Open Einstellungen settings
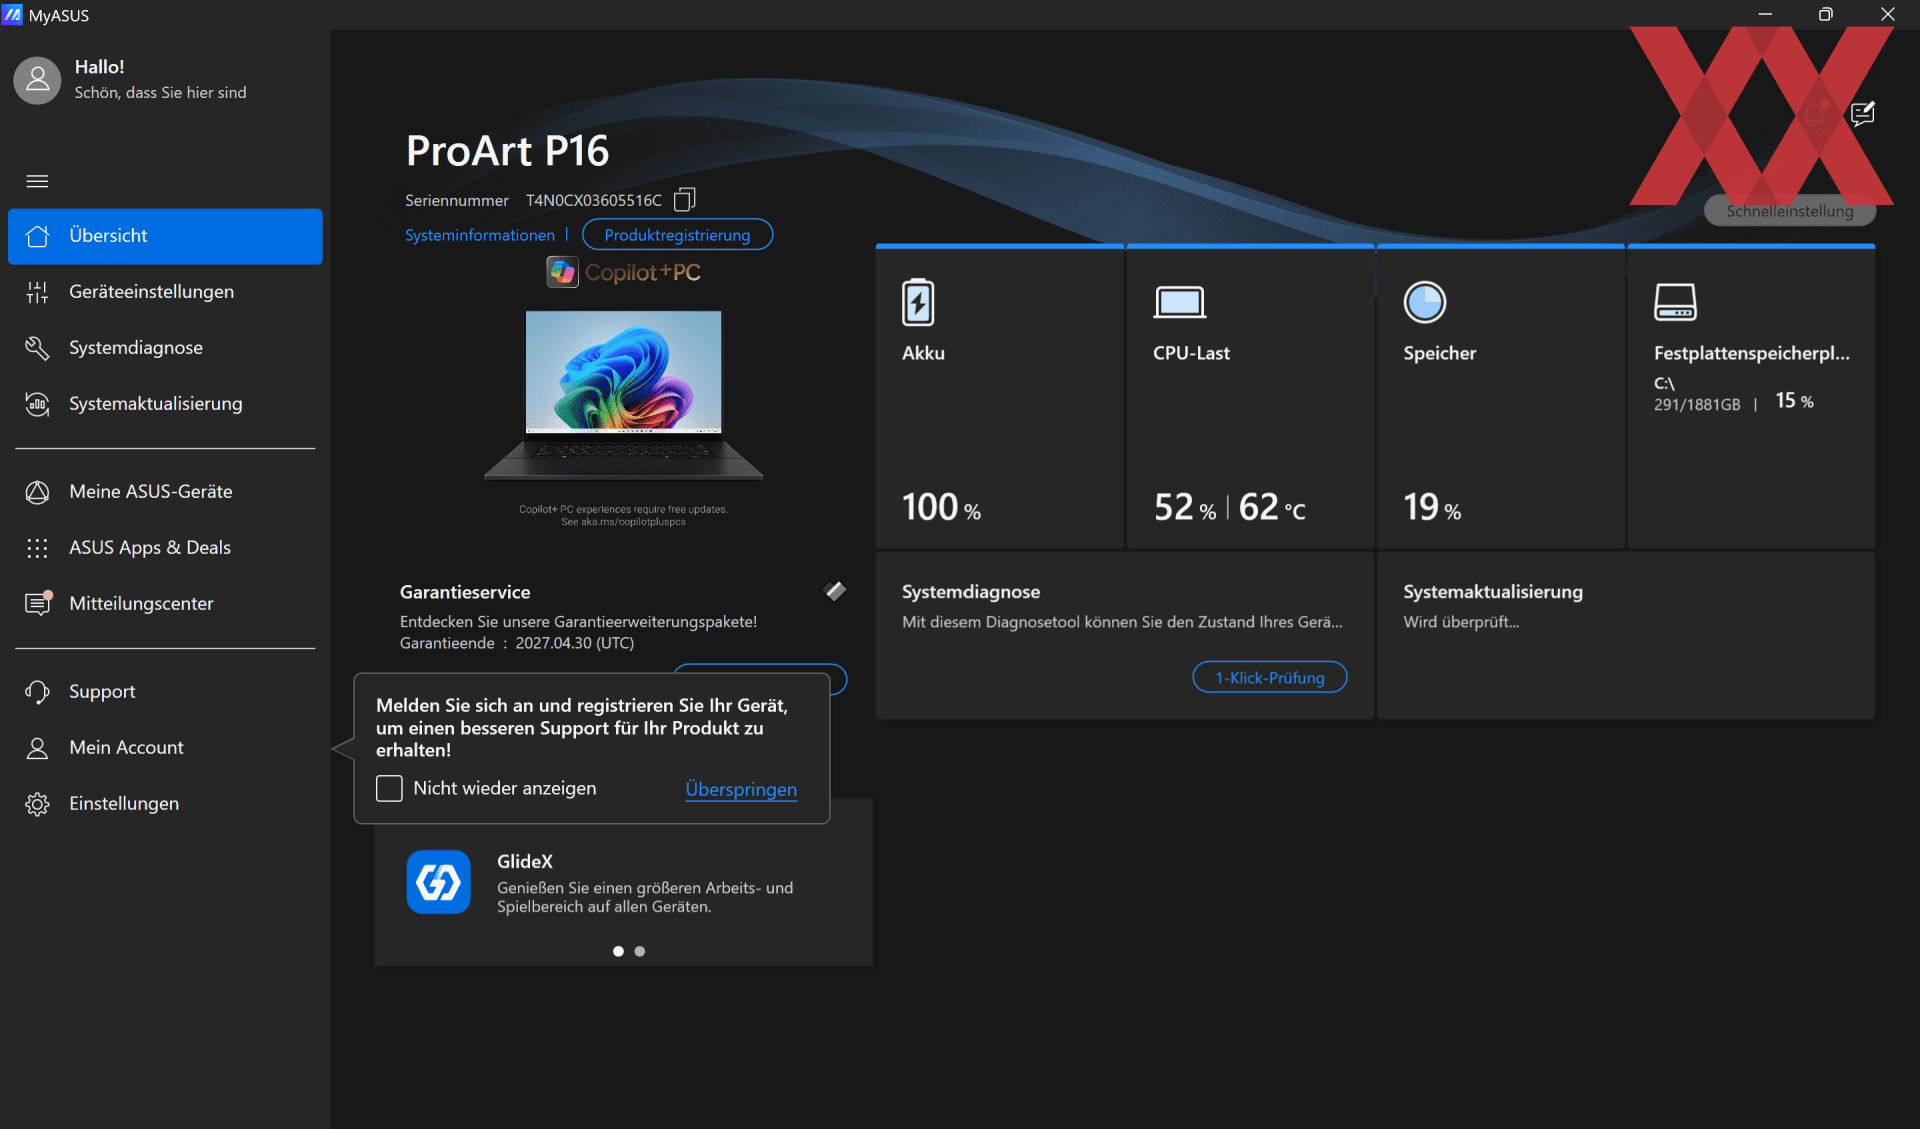The width and height of the screenshot is (1920, 1129). point(165,804)
